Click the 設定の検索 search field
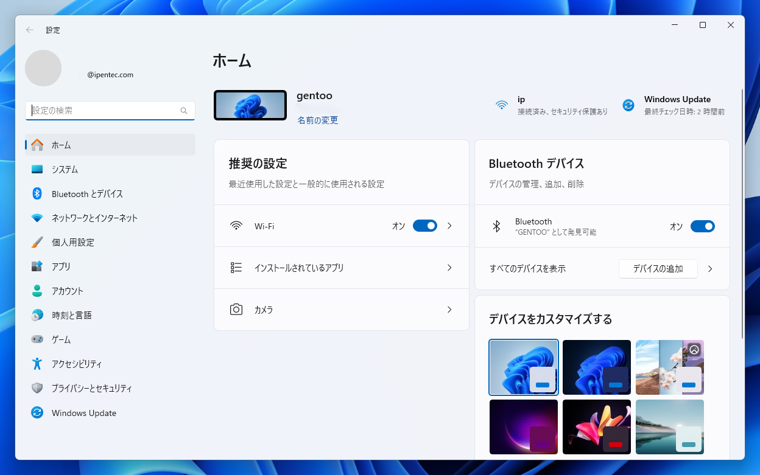The image size is (760, 475). pos(110,111)
